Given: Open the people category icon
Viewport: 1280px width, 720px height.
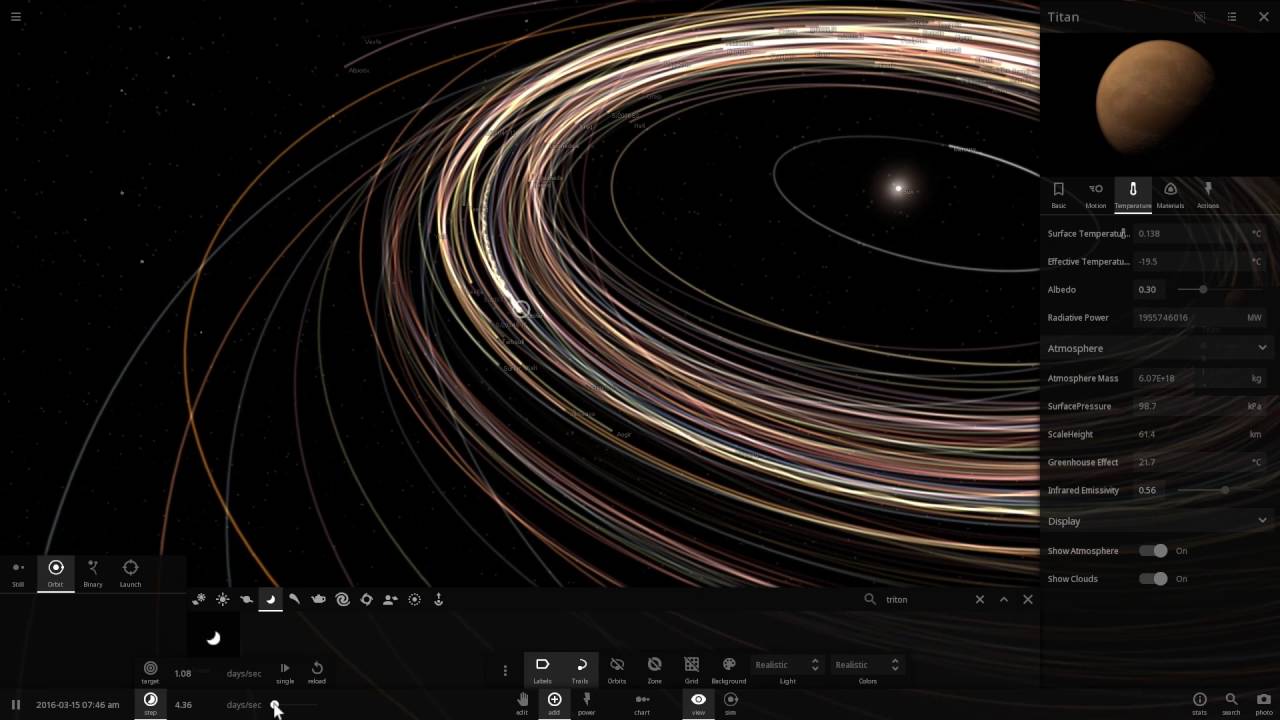Looking at the screenshot, I should 390,599.
